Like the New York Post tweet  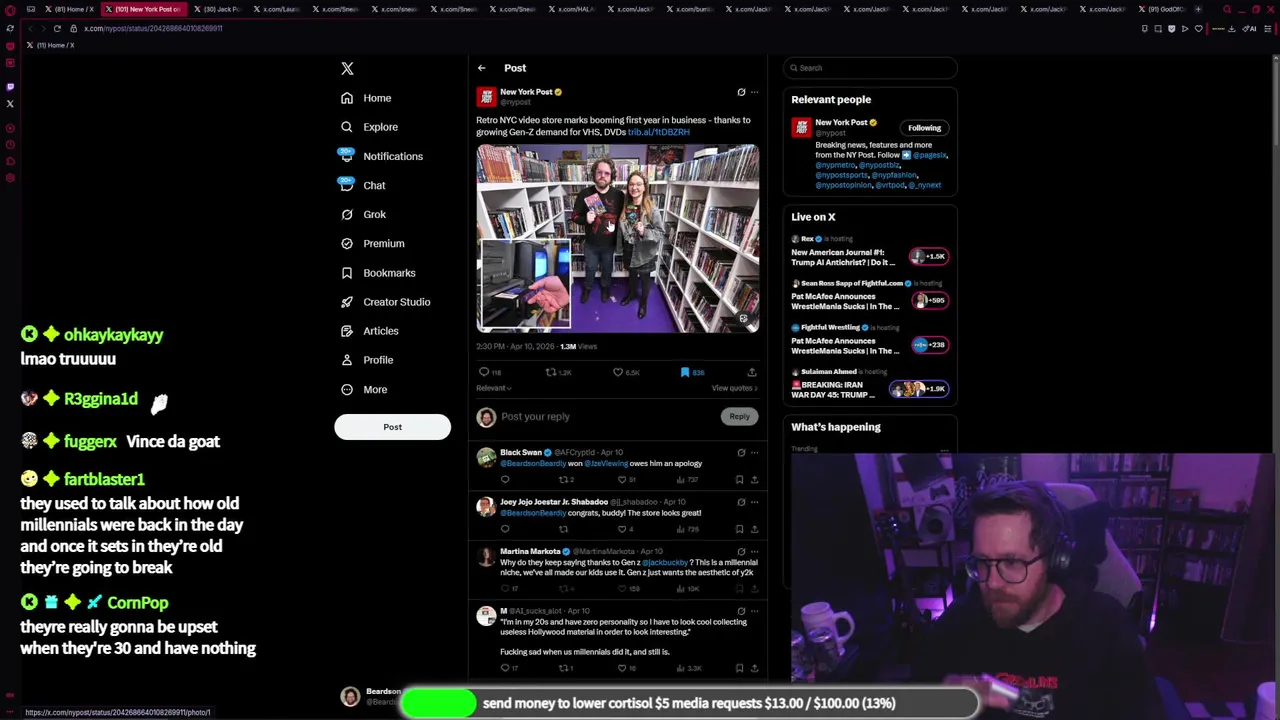(618, 372)
